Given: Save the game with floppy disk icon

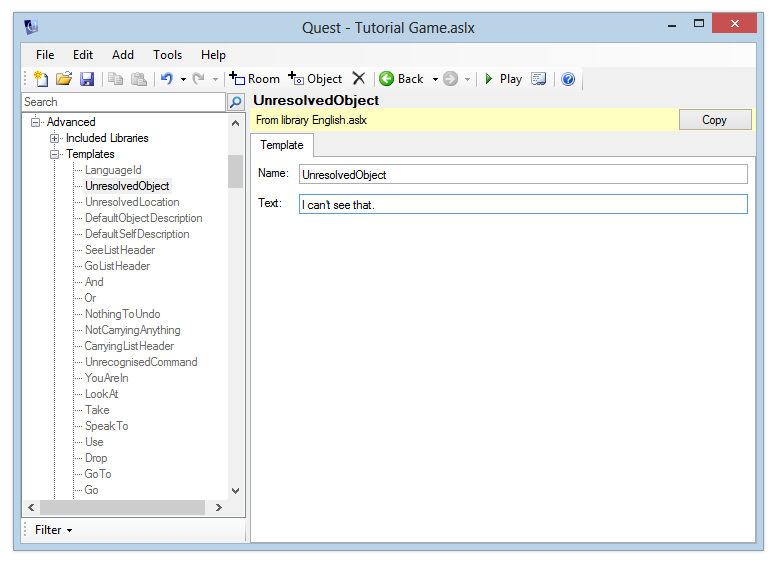Looking at the screenshot, I should (x=87, y=79).
